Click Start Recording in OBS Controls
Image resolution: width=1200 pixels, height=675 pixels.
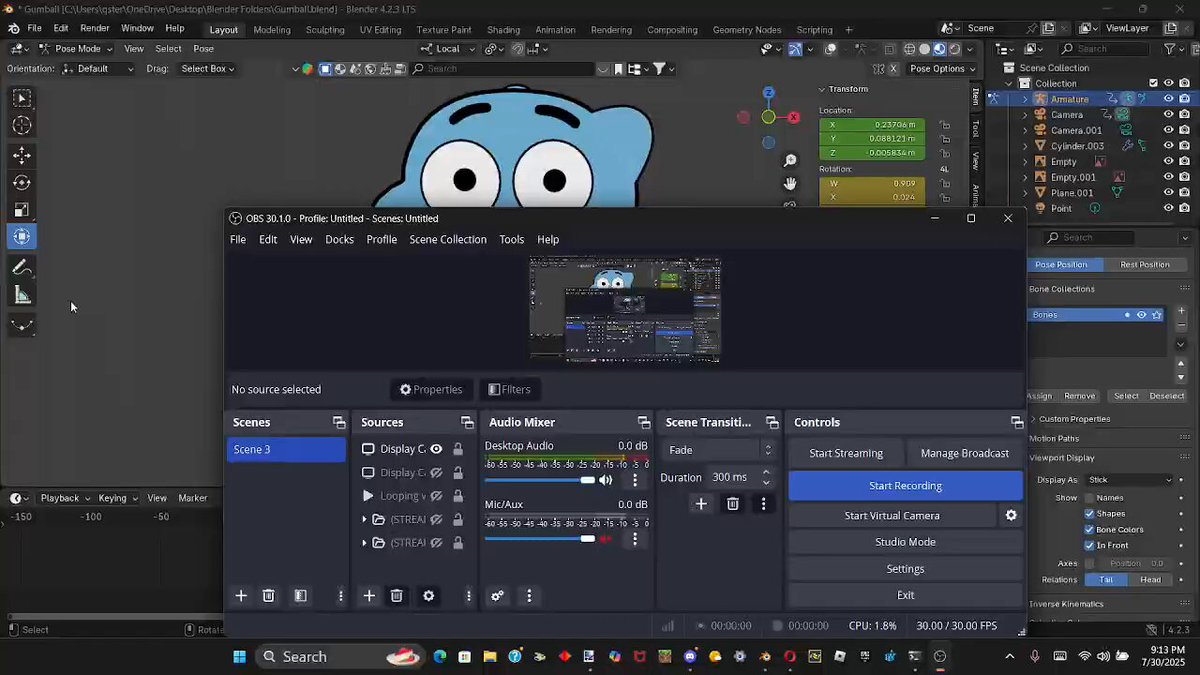pyautogui.click(x=905, y=486)
